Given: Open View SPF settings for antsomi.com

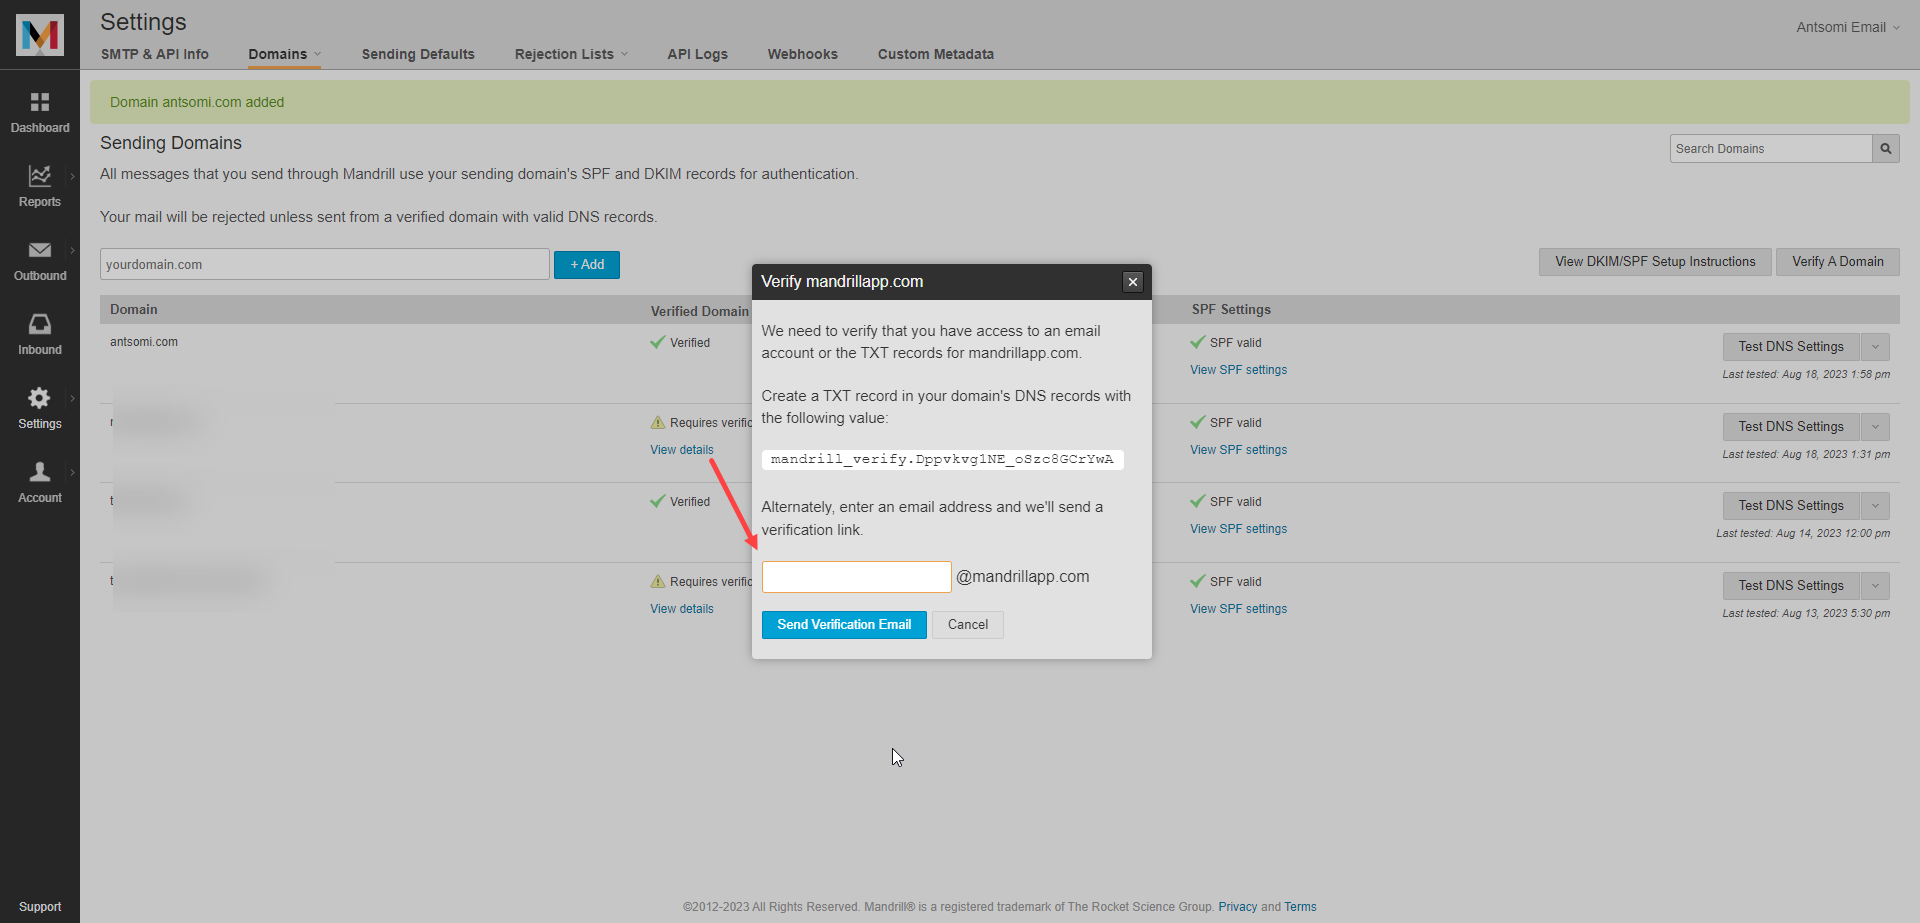Looking at the screenshot, I should click(x=1238, y=370).
